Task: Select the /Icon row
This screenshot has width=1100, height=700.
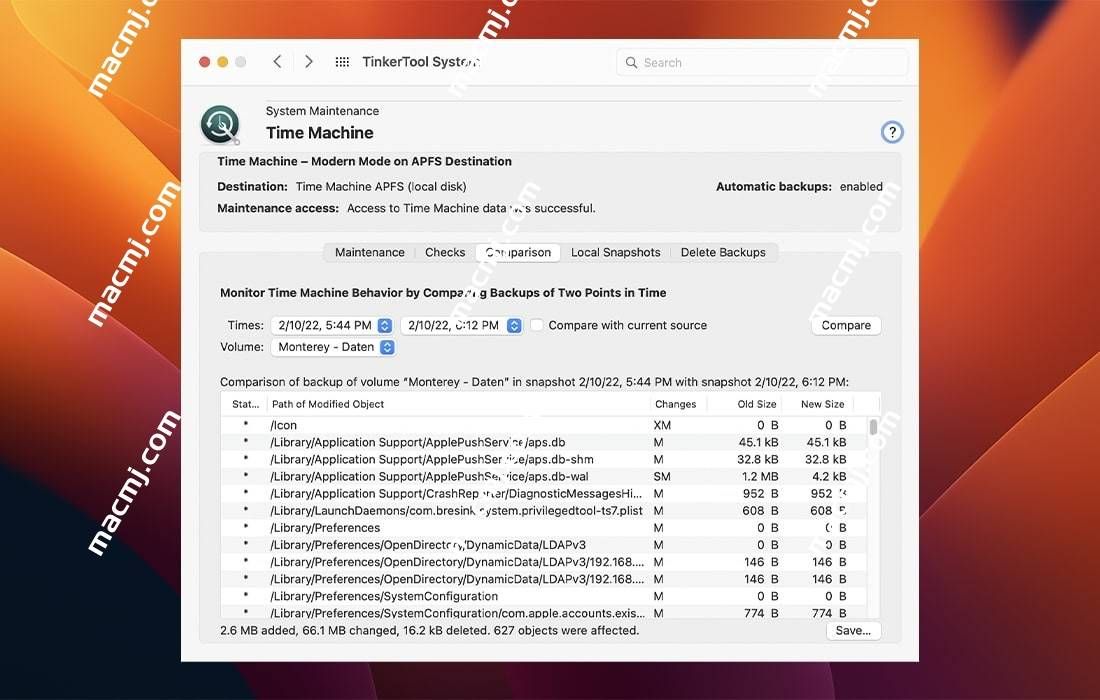Action: coord(544,425)
